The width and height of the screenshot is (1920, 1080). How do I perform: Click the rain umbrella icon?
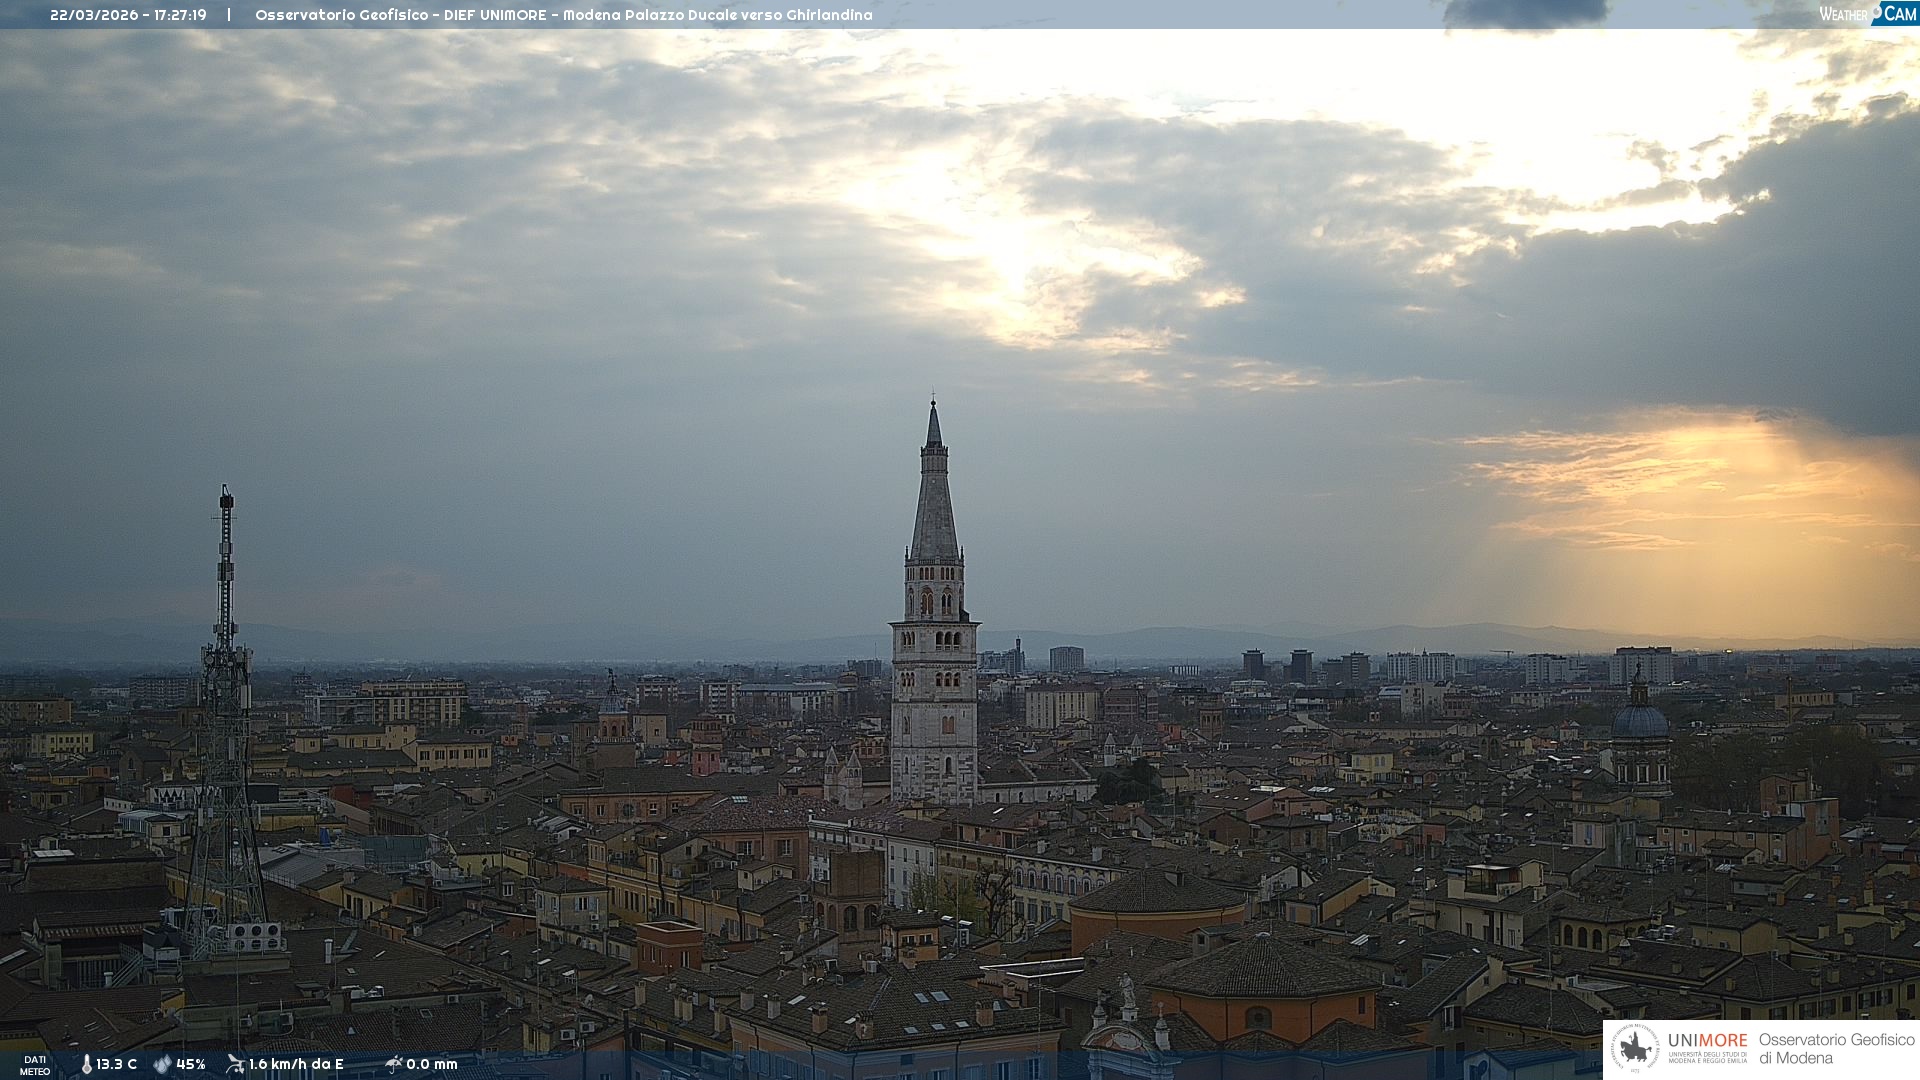pyautogui.click(x=393, y=1064)
